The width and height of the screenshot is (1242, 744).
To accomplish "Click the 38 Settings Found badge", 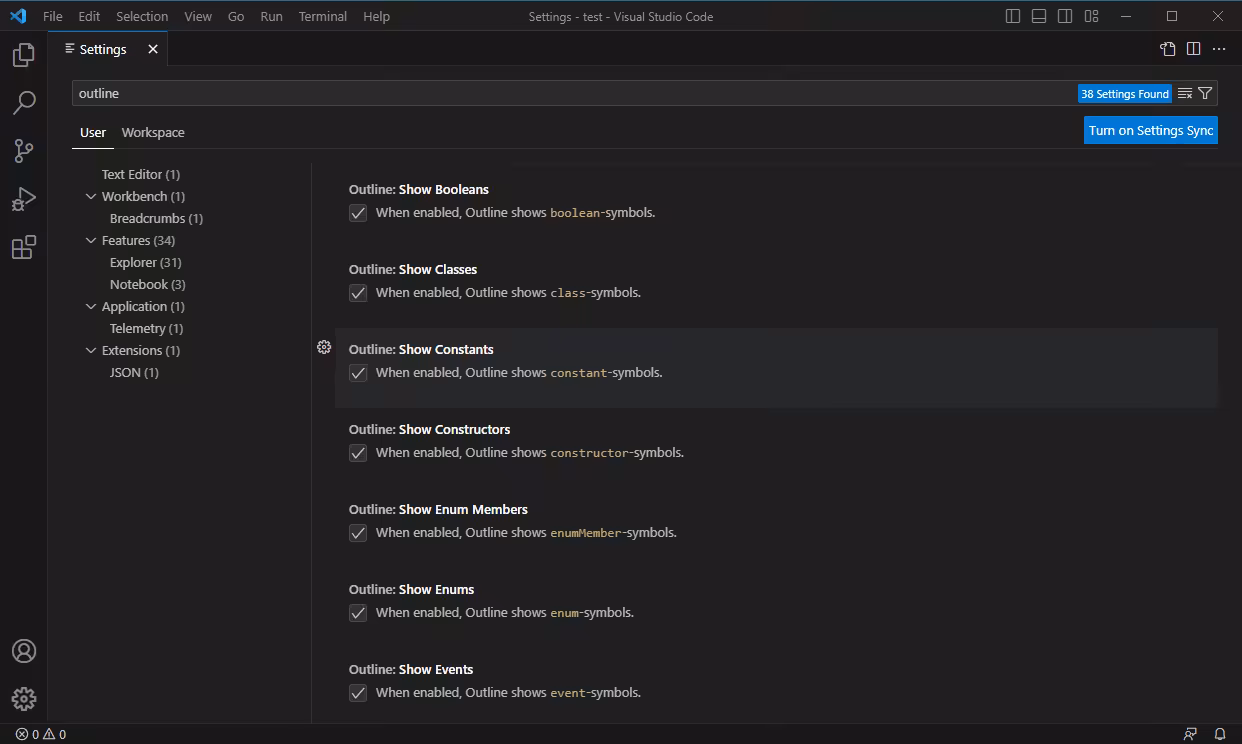I will 1125,93.
